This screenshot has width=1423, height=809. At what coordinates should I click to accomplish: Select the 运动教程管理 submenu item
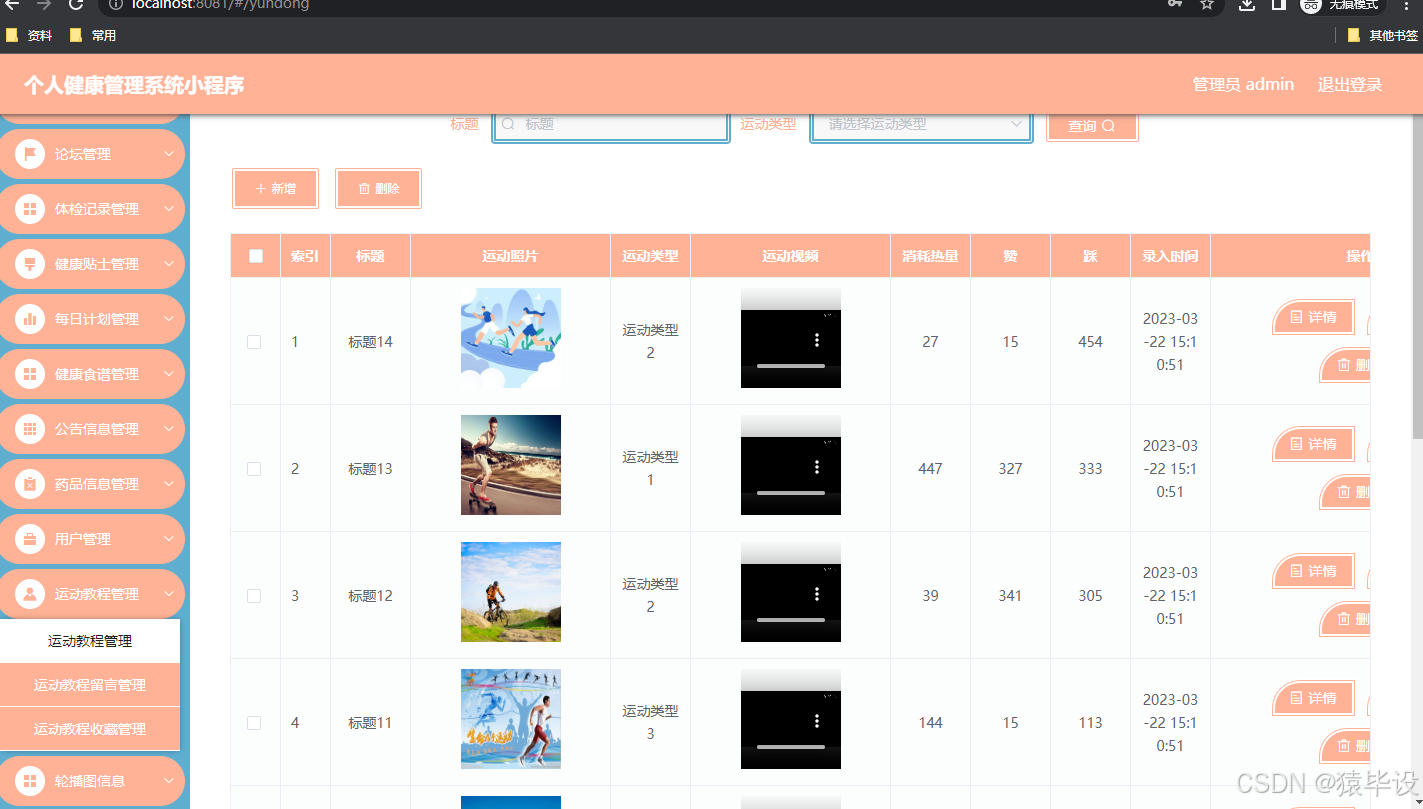(90, 641)
